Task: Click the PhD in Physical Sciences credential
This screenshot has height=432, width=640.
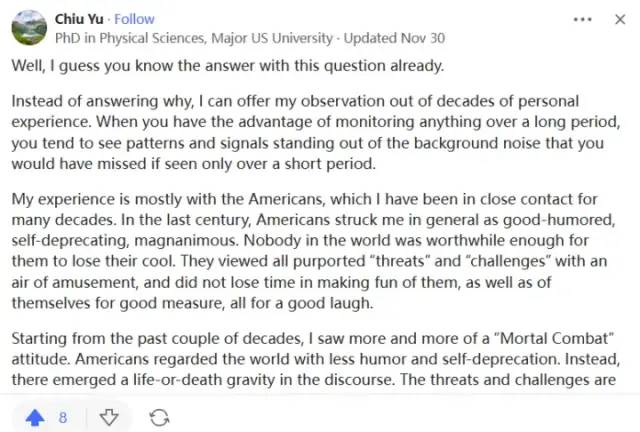Action: (193, 38)
